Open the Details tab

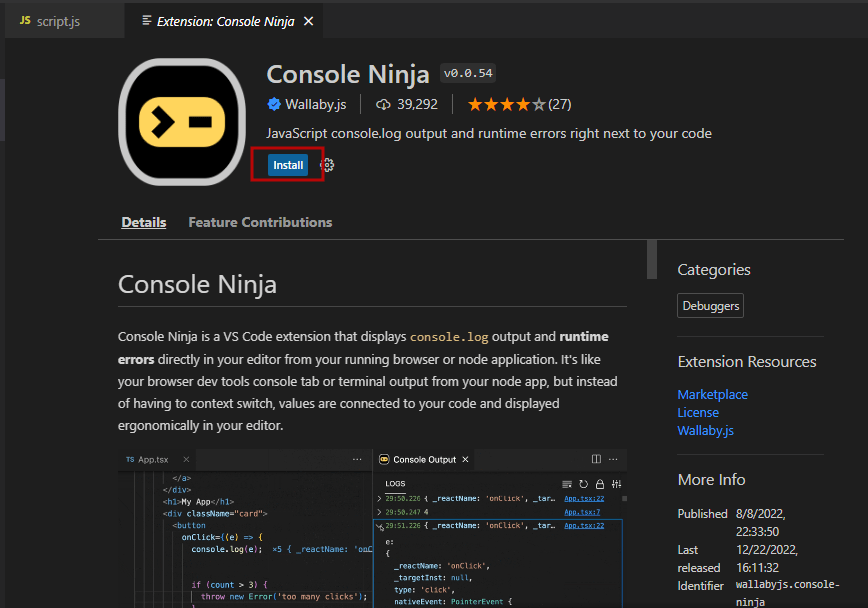[144, 223]
